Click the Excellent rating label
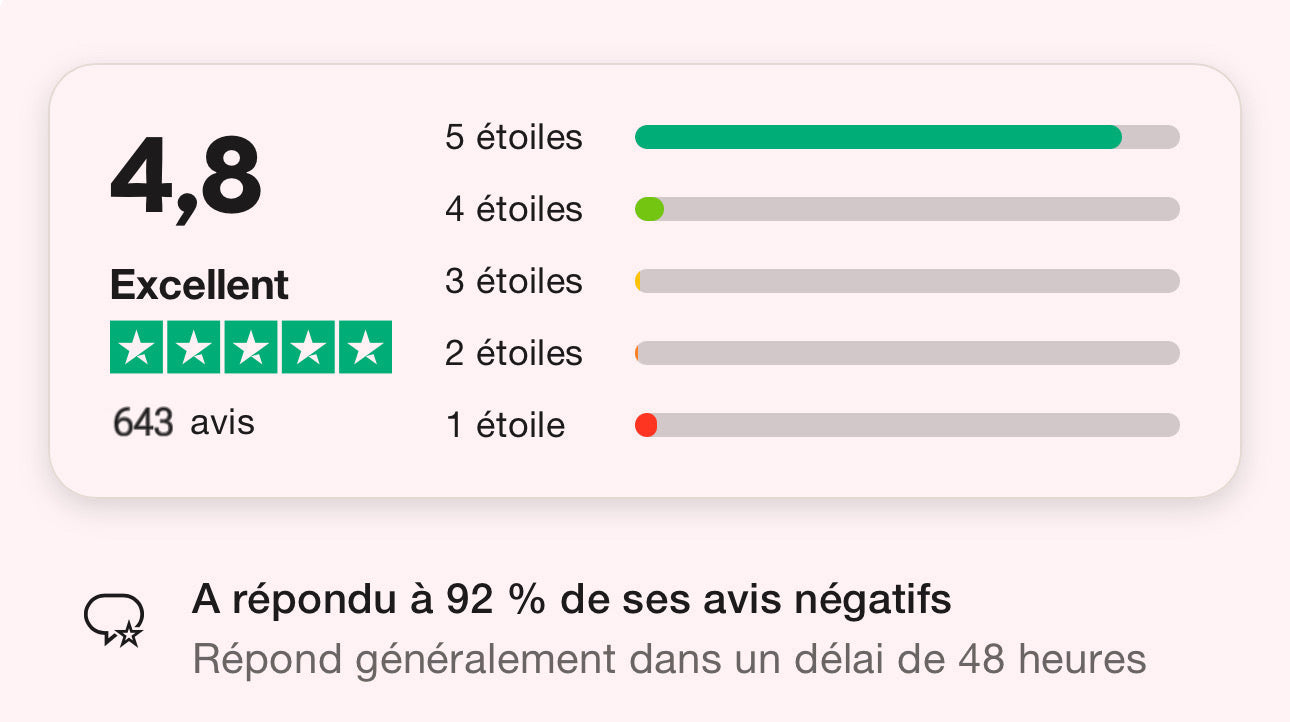The image size is (1290, 722). (199, 286)
